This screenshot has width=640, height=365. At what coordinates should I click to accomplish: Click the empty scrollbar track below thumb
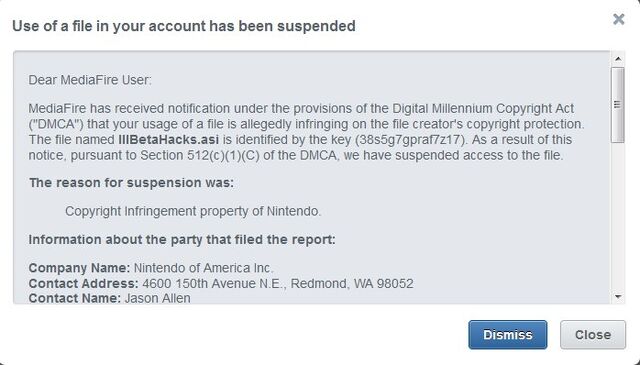[x=618, y=216]
